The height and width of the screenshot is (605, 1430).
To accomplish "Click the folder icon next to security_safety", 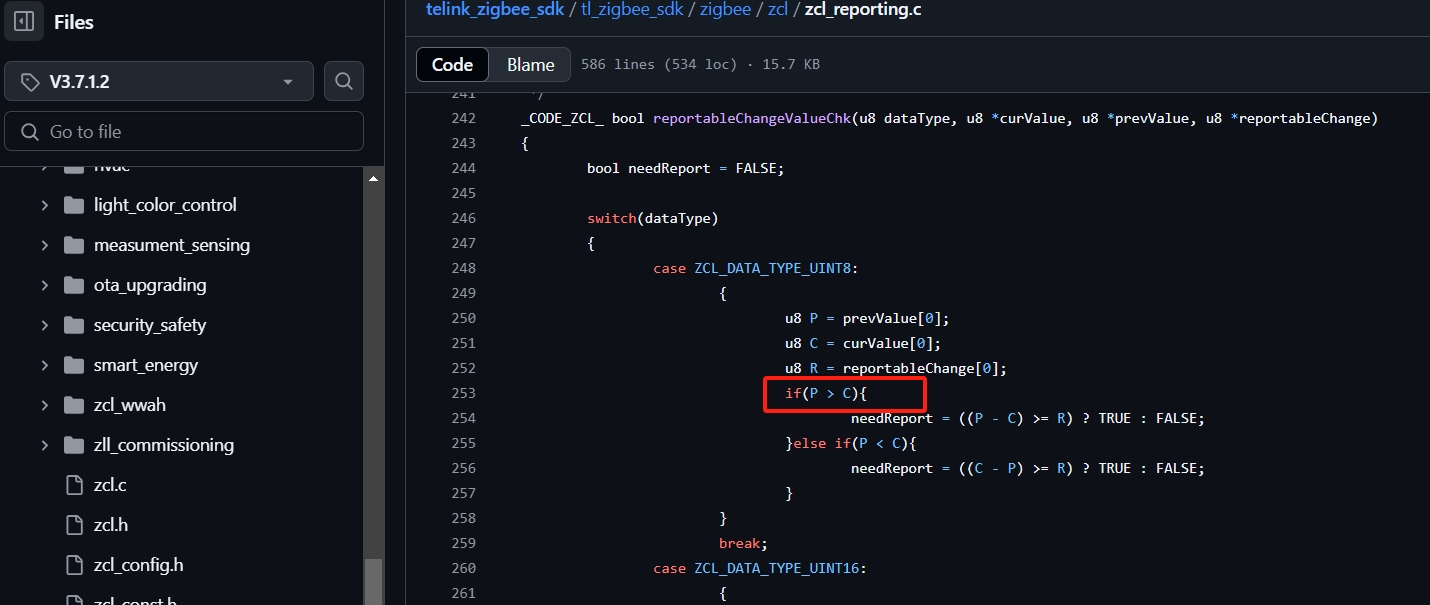I will coord(73,325).
